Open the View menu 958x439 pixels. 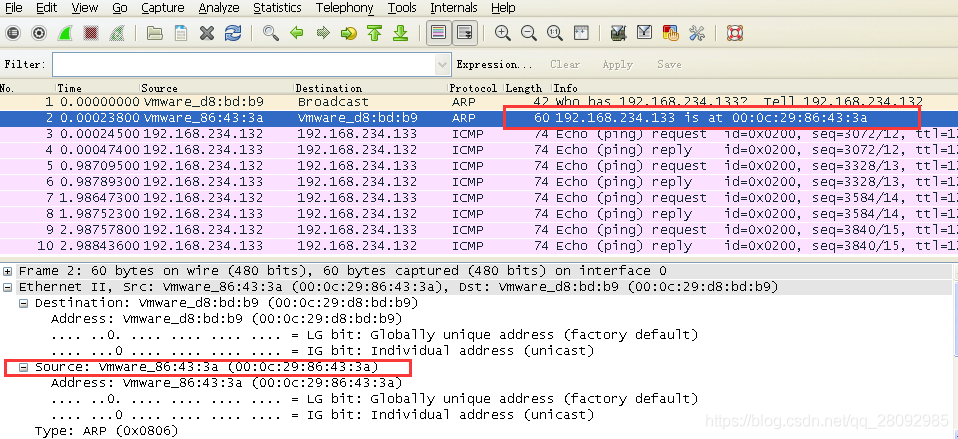(x=84, y=8)
